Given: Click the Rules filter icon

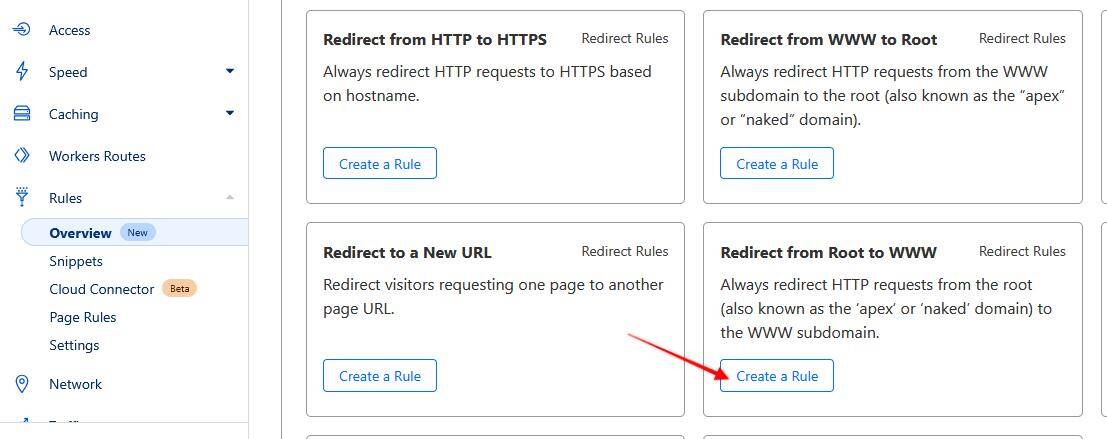Looking at the screenshot, I should tap(22, 197).
